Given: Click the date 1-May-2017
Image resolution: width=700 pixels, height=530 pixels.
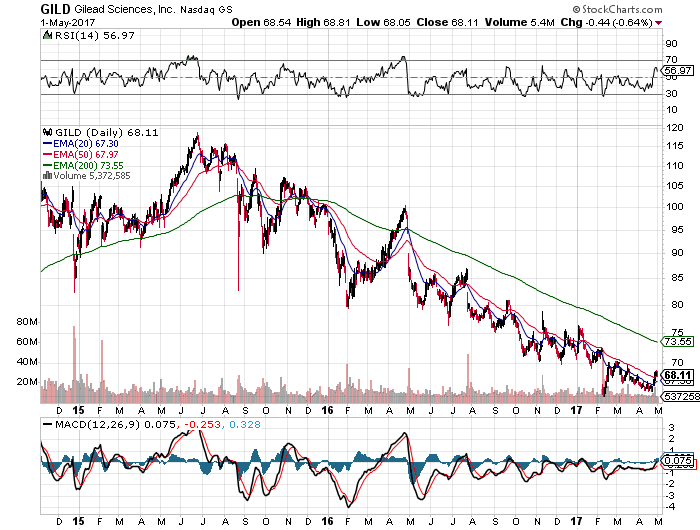Looking at the screenshot, I should tap(67, 22).
